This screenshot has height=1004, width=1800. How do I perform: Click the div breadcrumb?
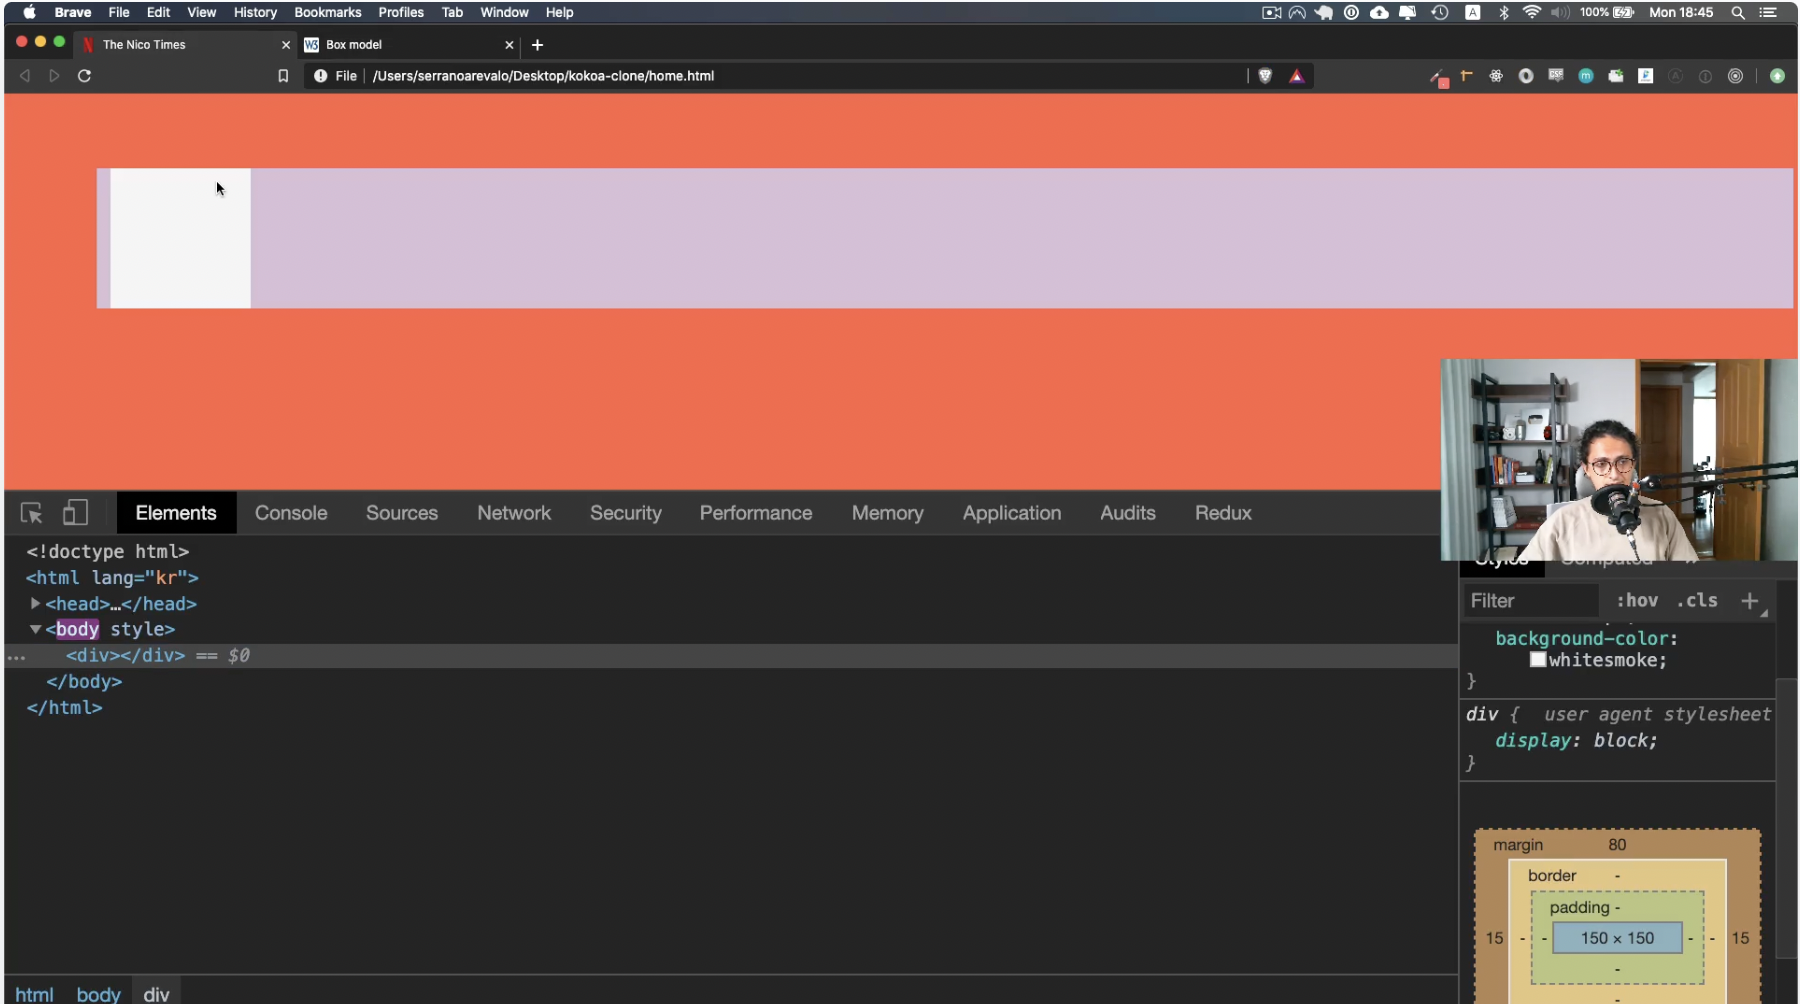pos(156,994)
